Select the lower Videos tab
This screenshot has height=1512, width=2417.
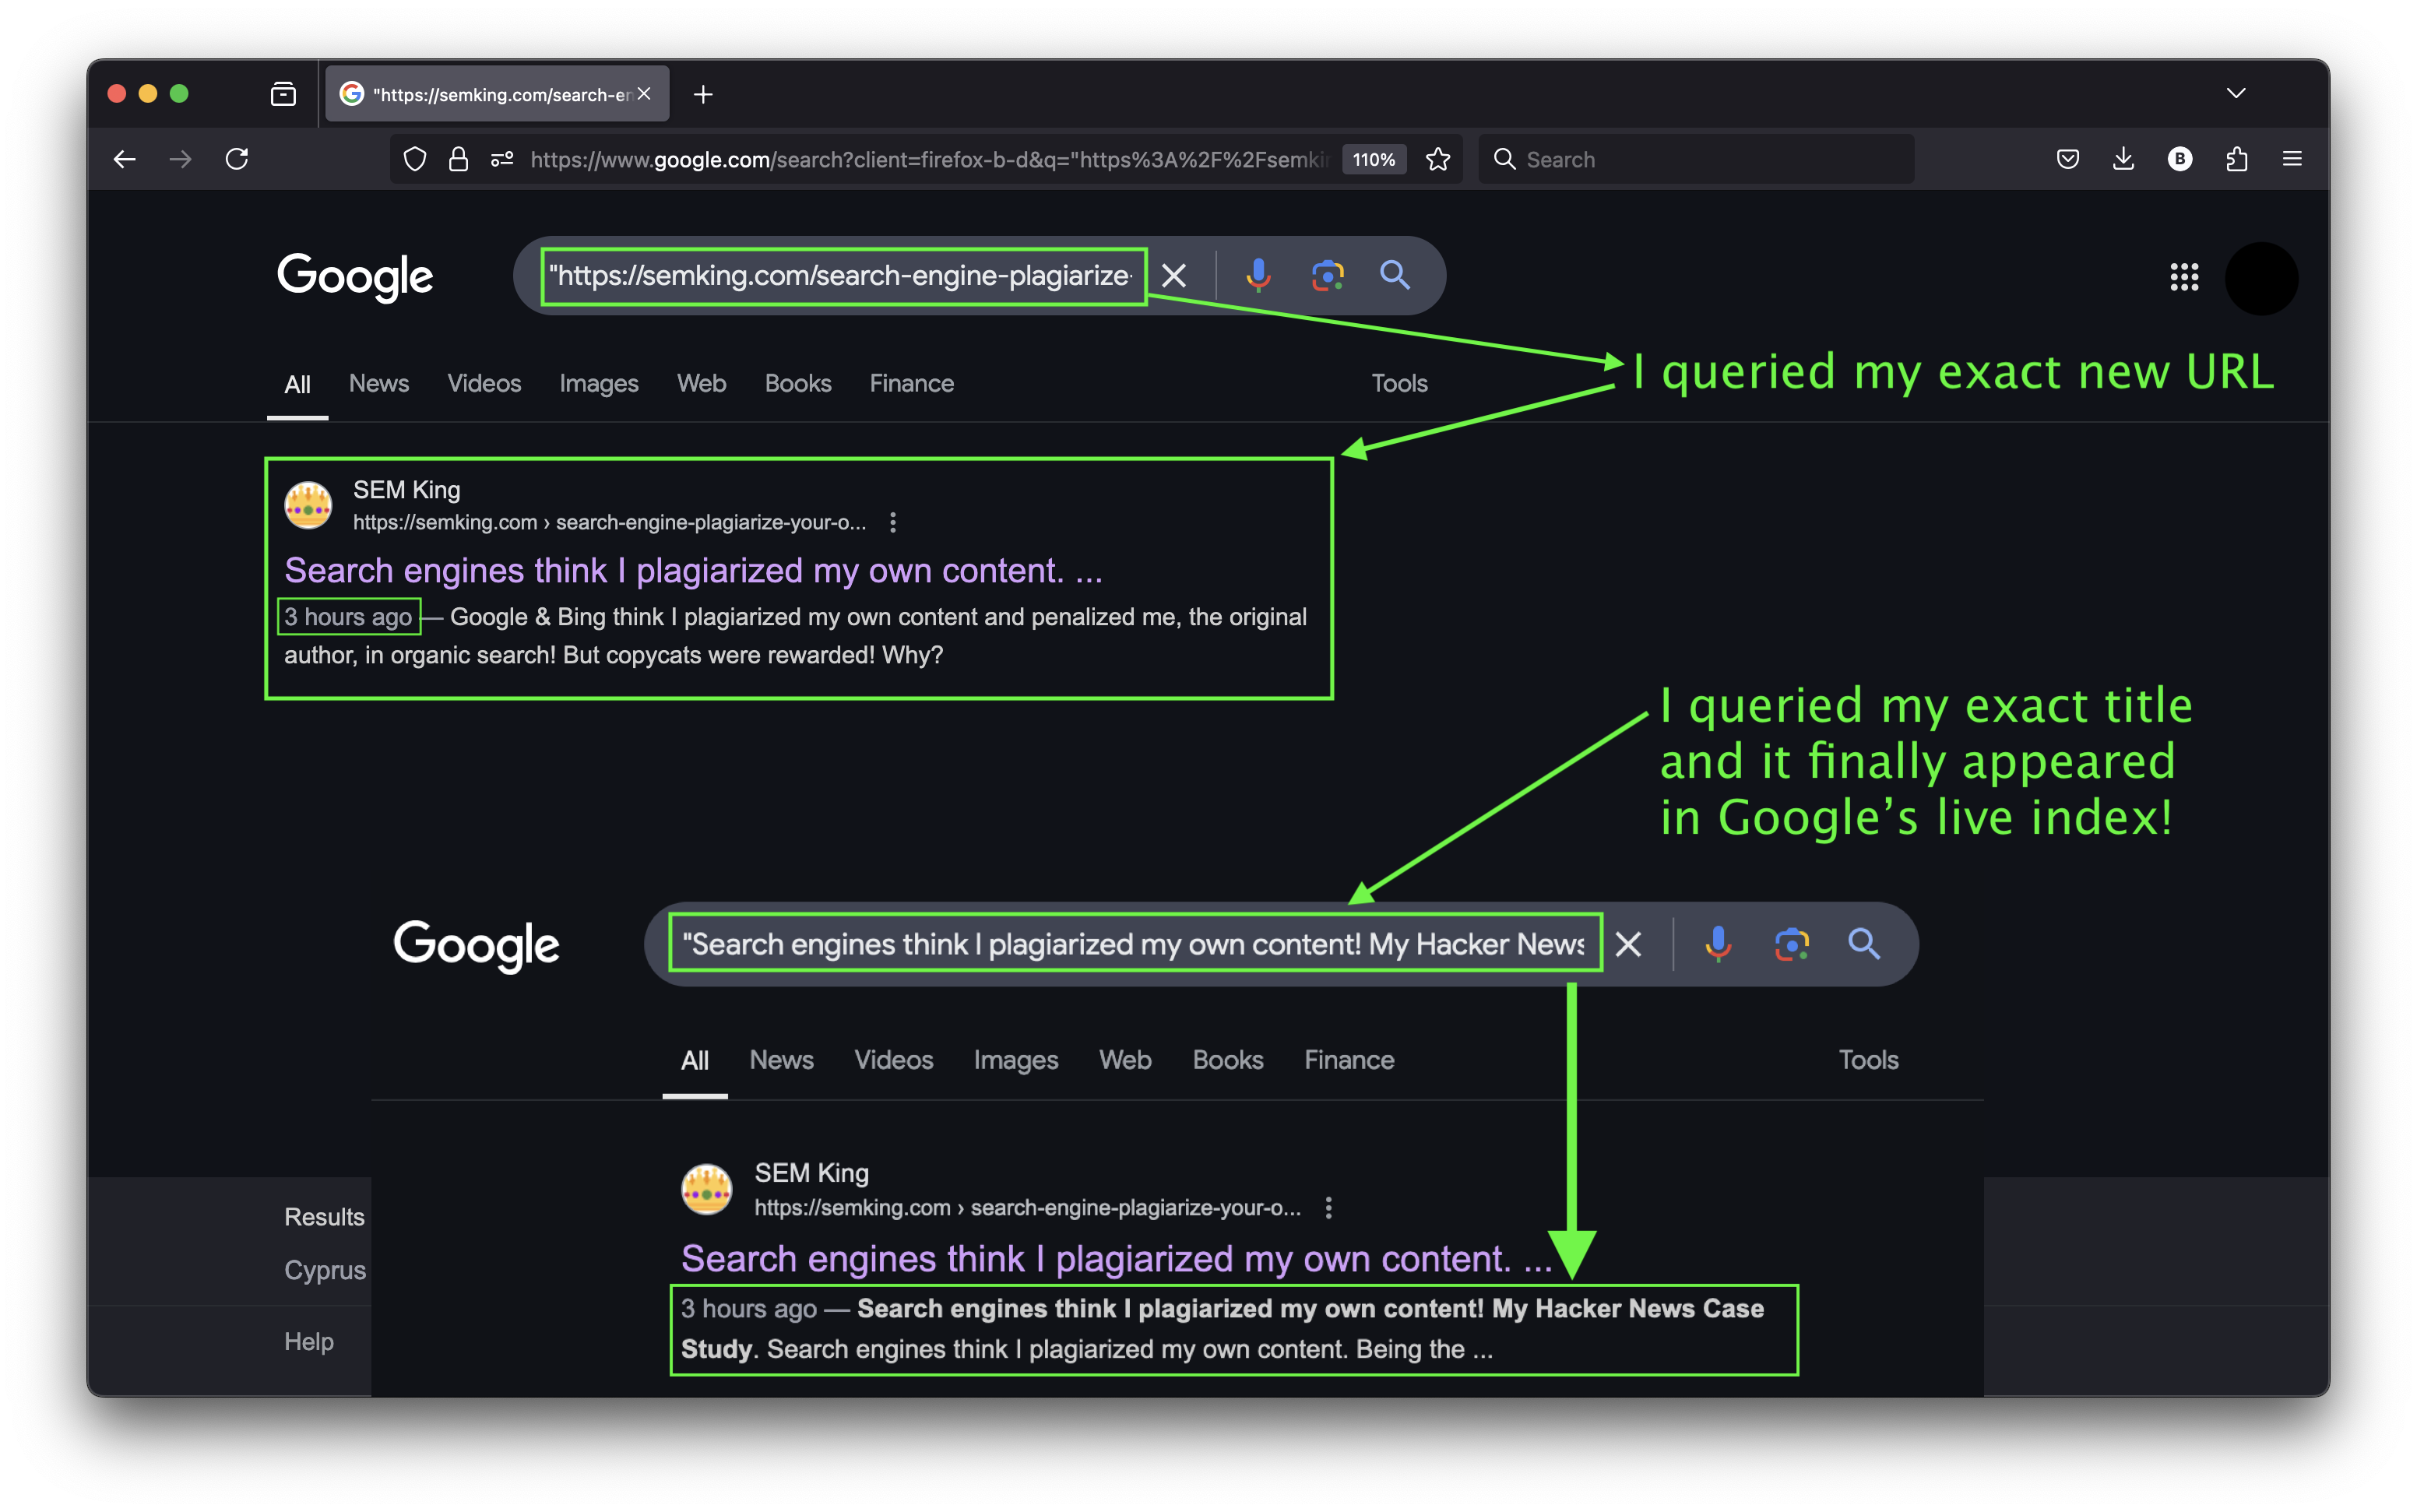(893, 1060)
